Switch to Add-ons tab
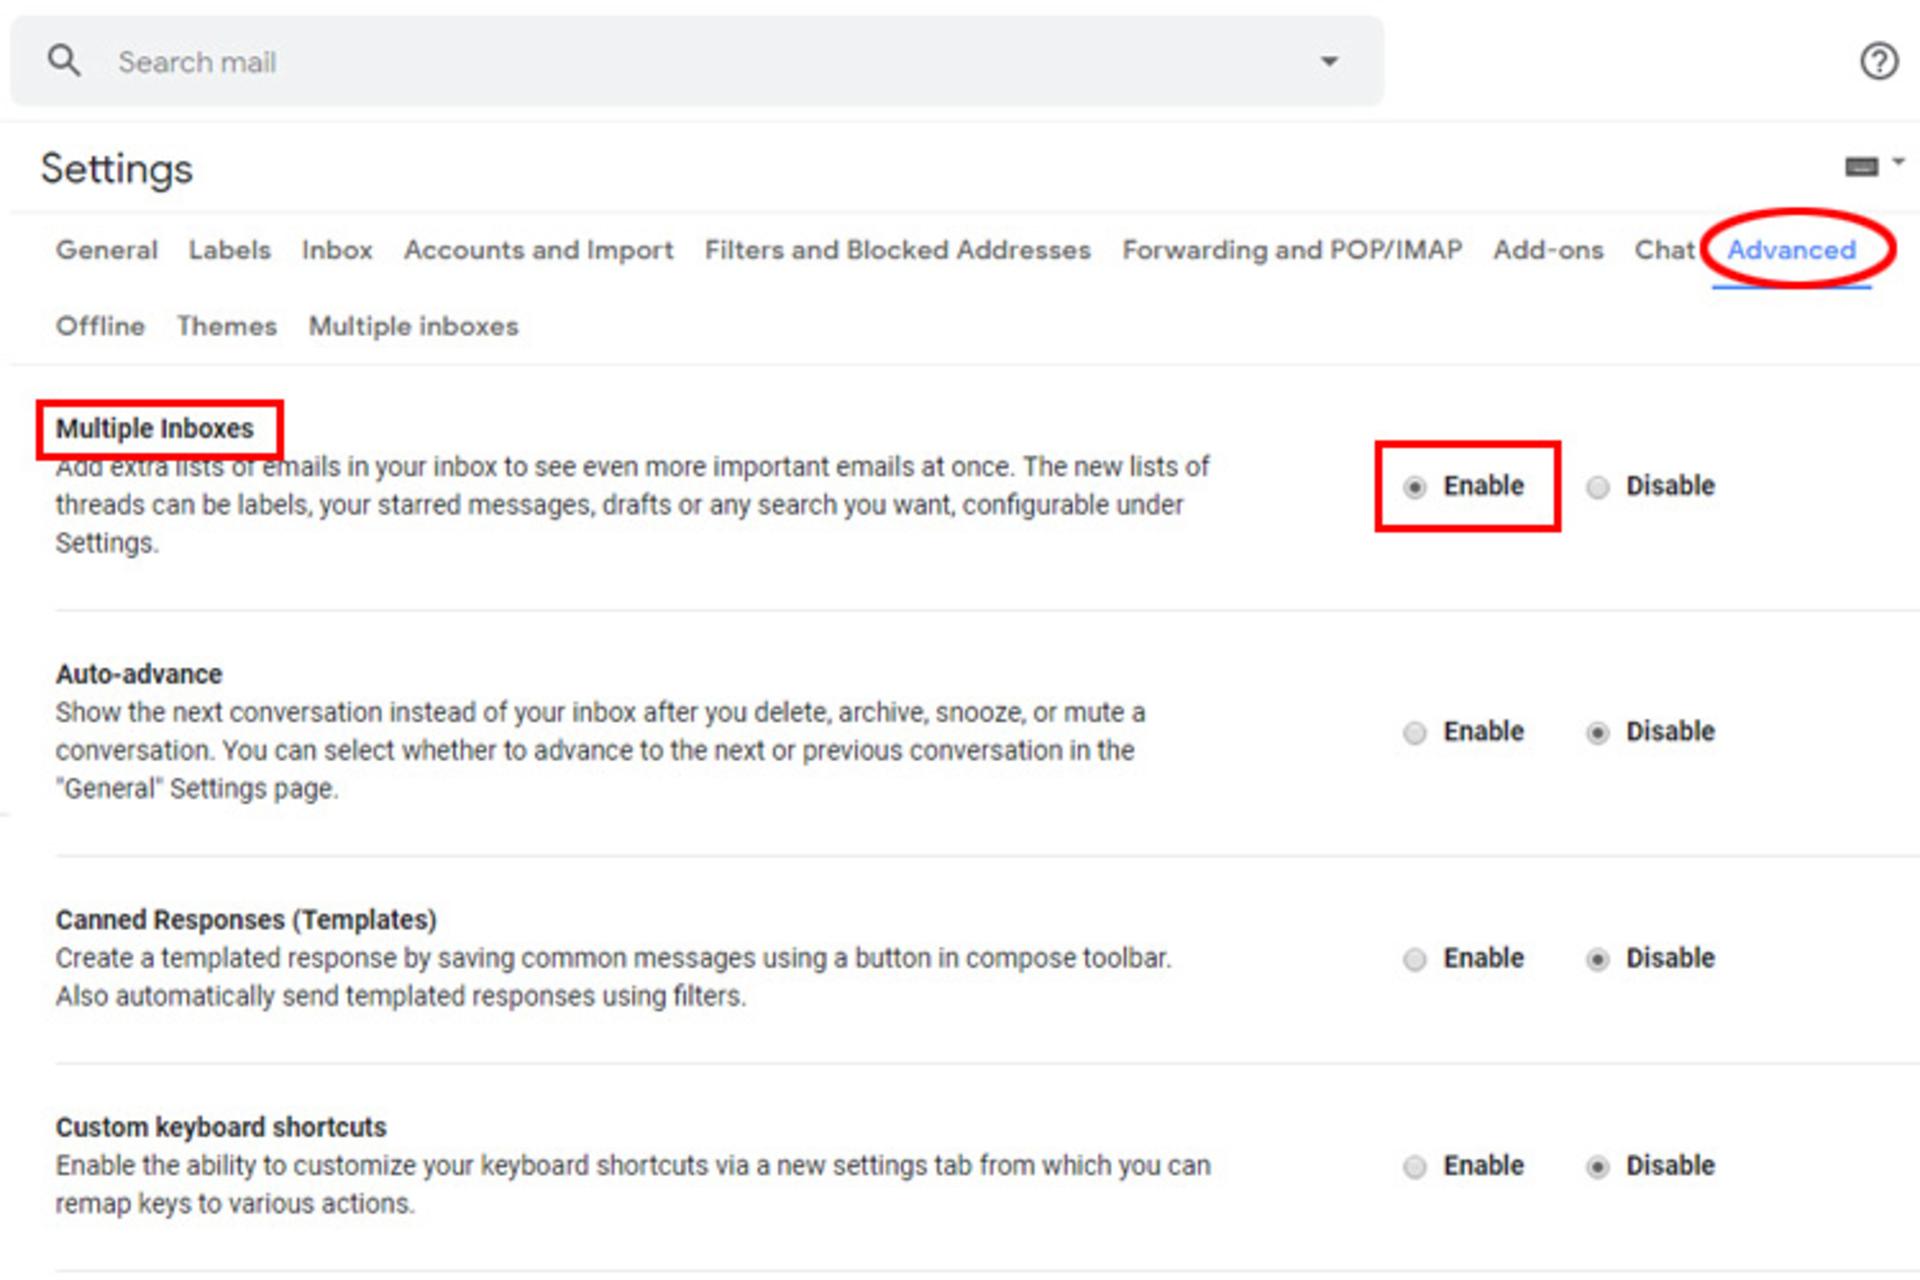 tap(1548, 250)
